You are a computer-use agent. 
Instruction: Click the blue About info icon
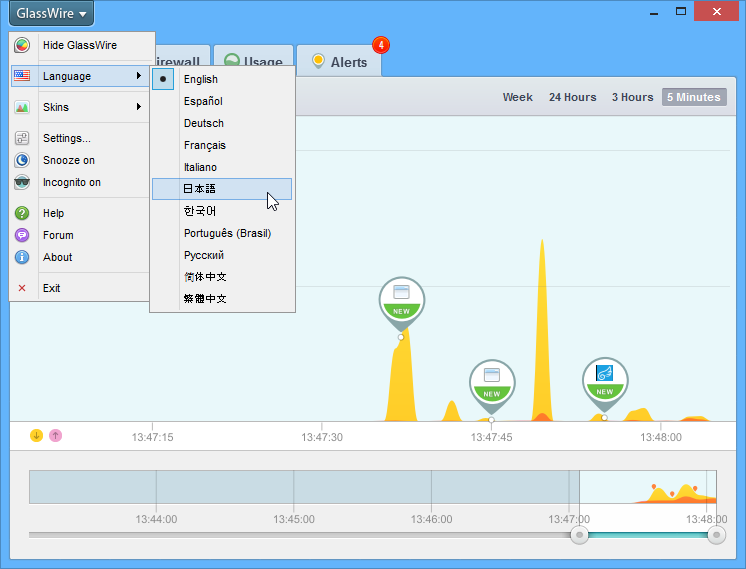[x=22, y=257]
